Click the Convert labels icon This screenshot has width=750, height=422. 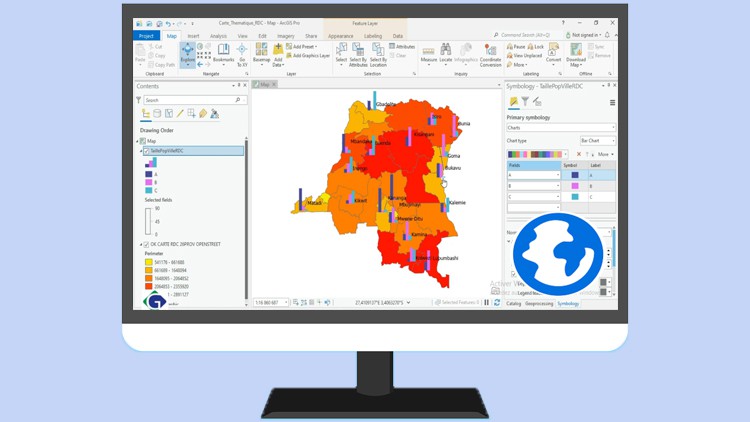(x=553, y=49)
